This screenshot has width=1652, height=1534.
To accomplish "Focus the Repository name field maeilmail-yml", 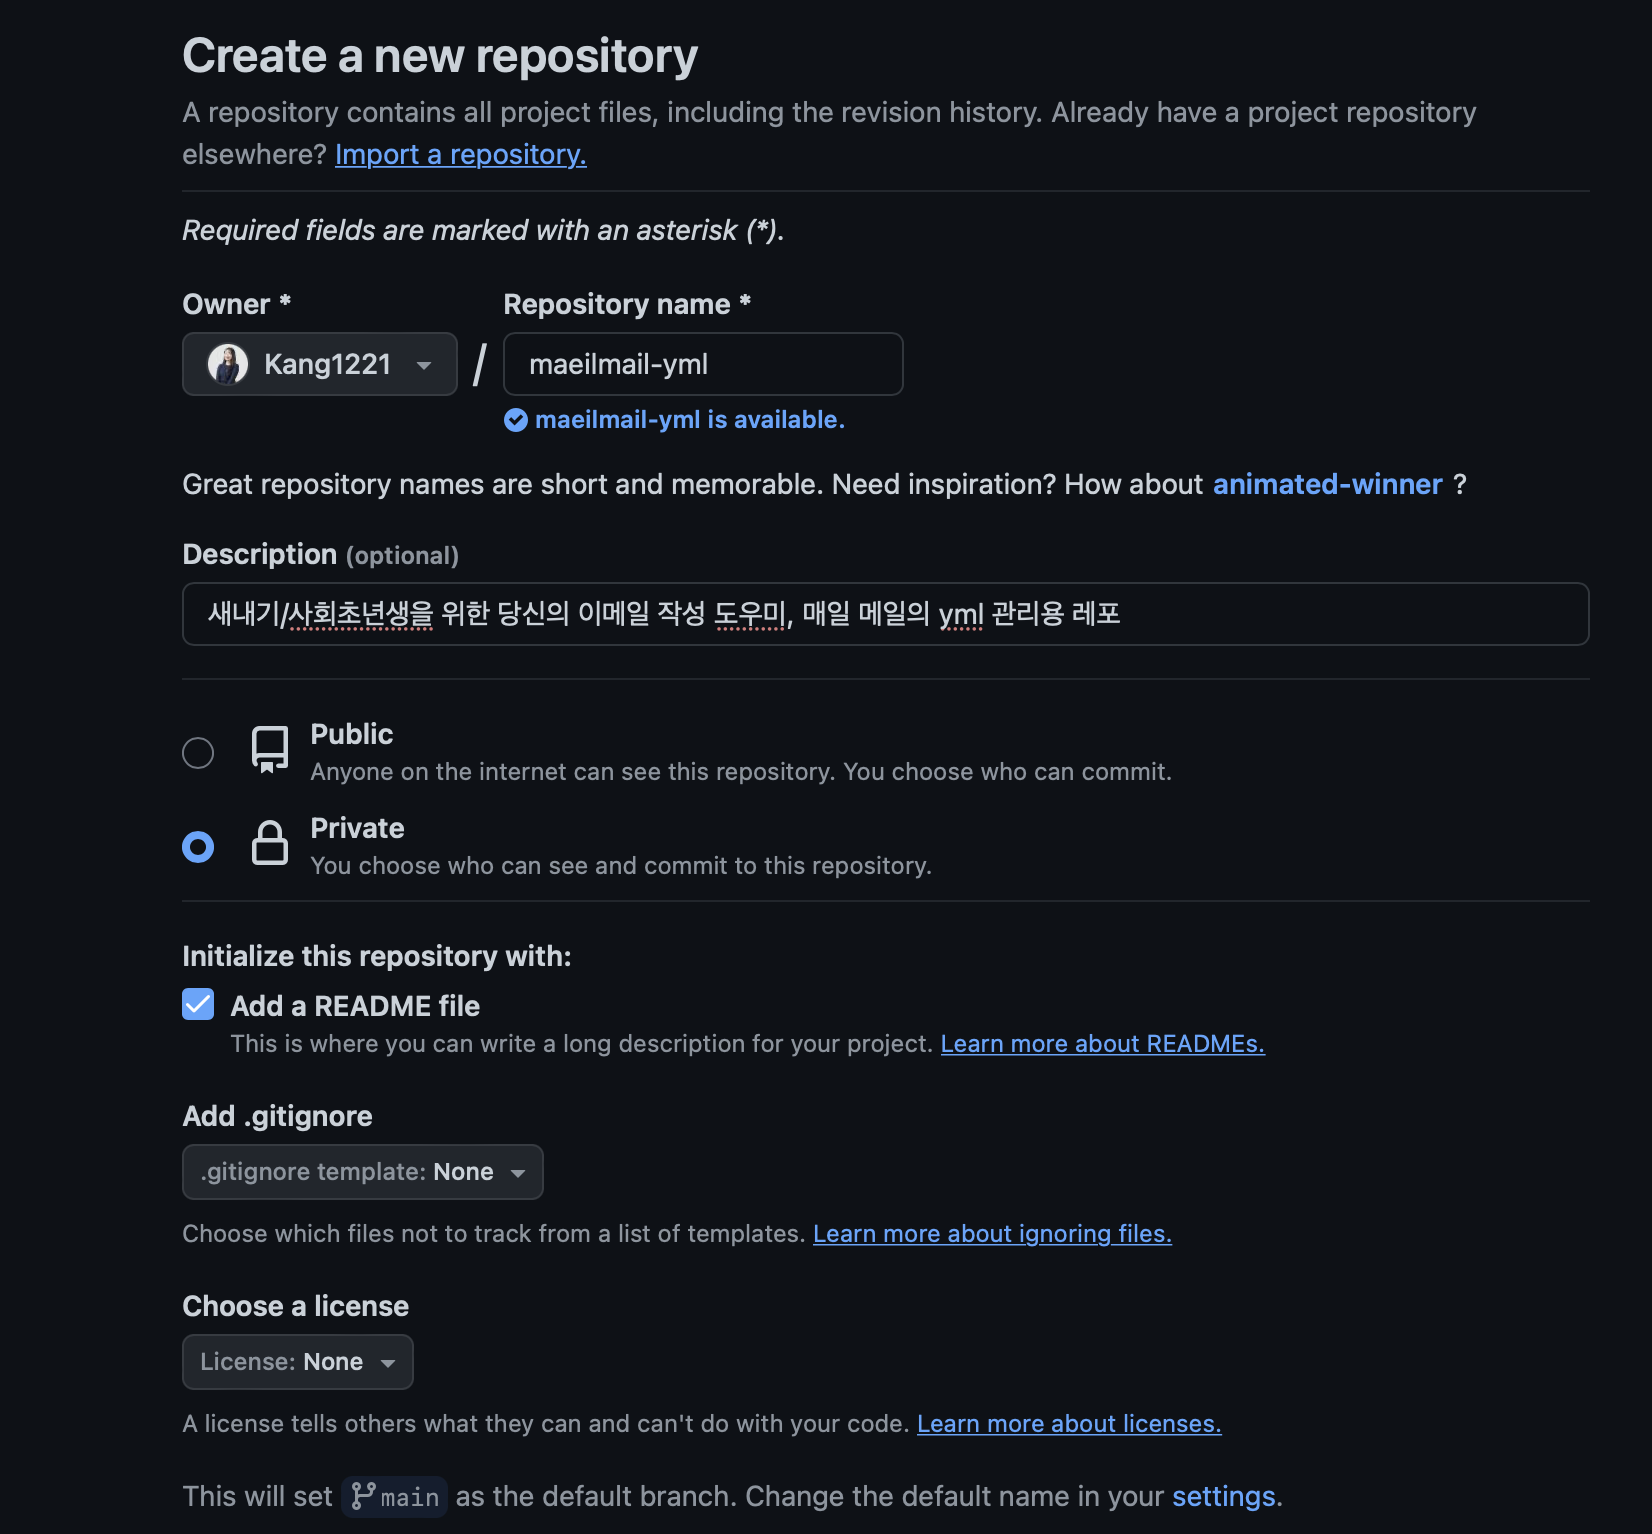I will [x=703, y=364].
